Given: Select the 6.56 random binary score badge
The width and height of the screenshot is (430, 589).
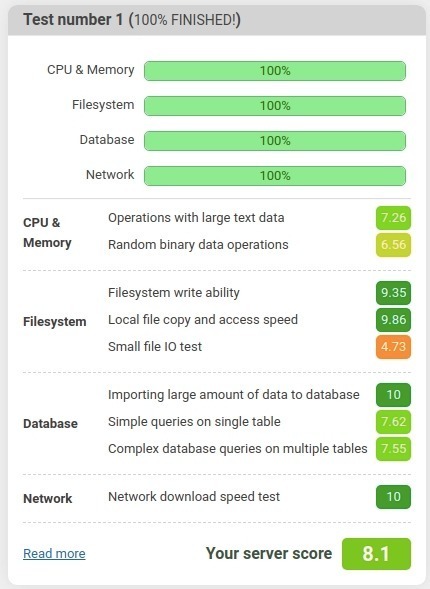Looking at the screenshot, I should (393, 245).
